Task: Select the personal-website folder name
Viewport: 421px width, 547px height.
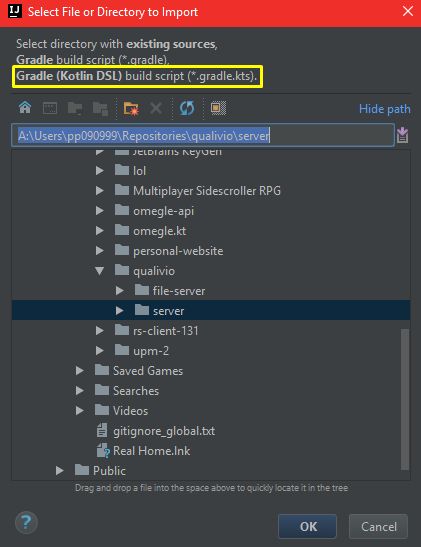Action: point(178,251)
